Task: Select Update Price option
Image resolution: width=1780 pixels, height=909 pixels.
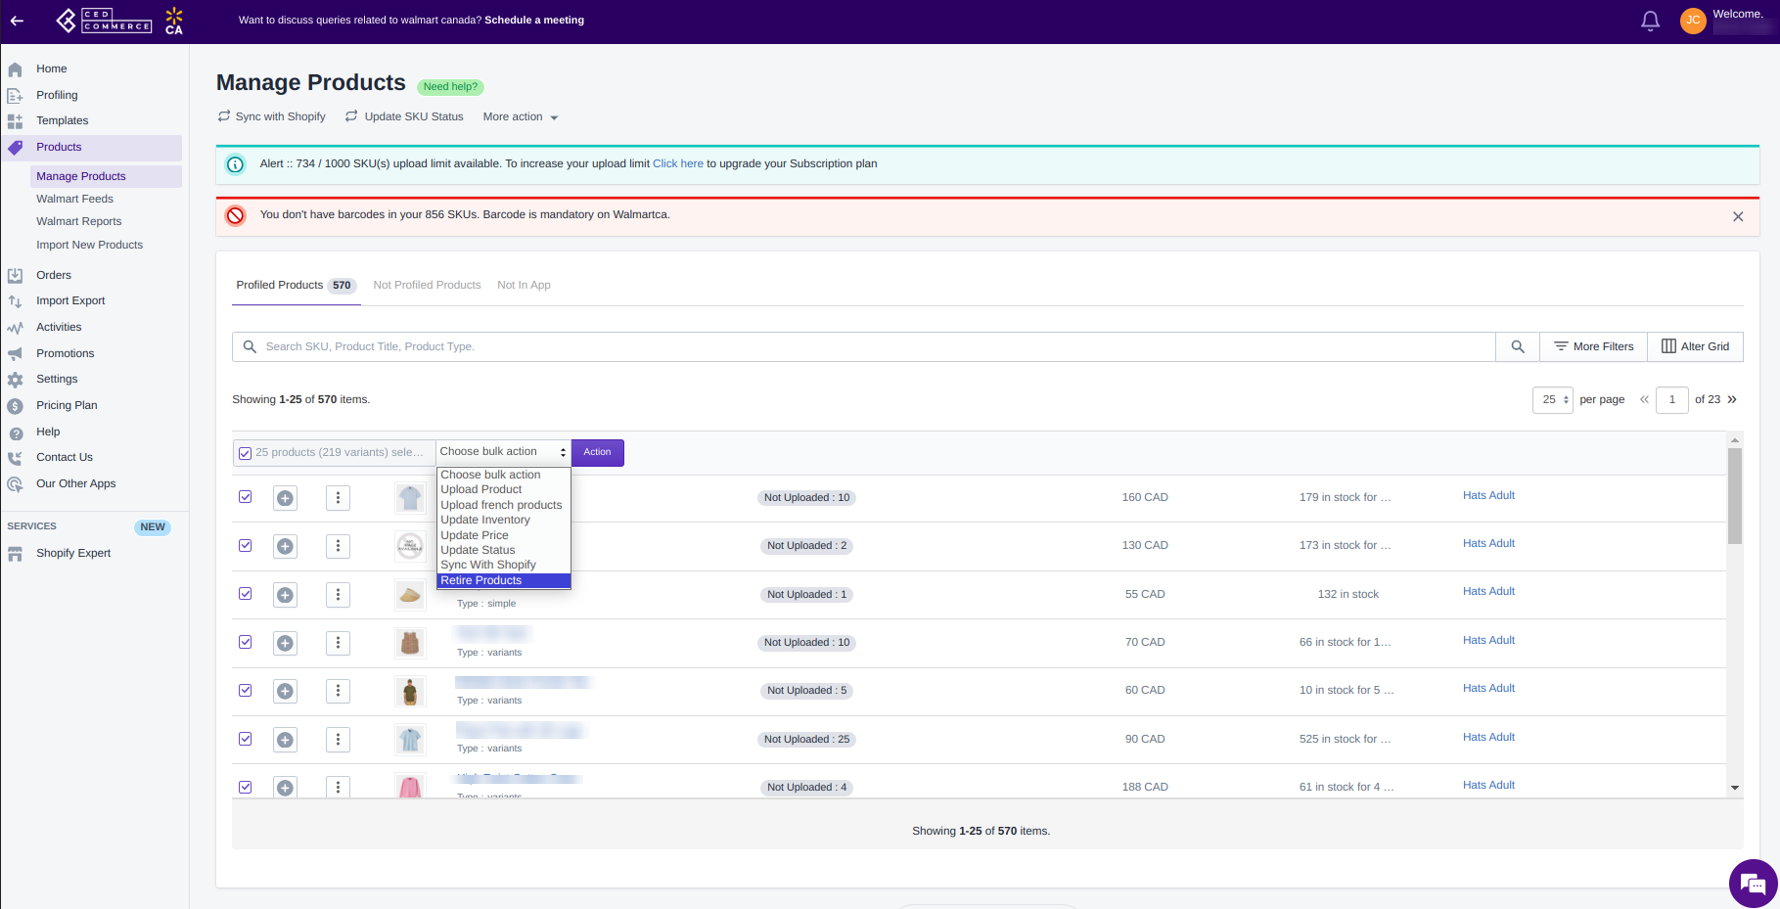Action: click(503, 535)
